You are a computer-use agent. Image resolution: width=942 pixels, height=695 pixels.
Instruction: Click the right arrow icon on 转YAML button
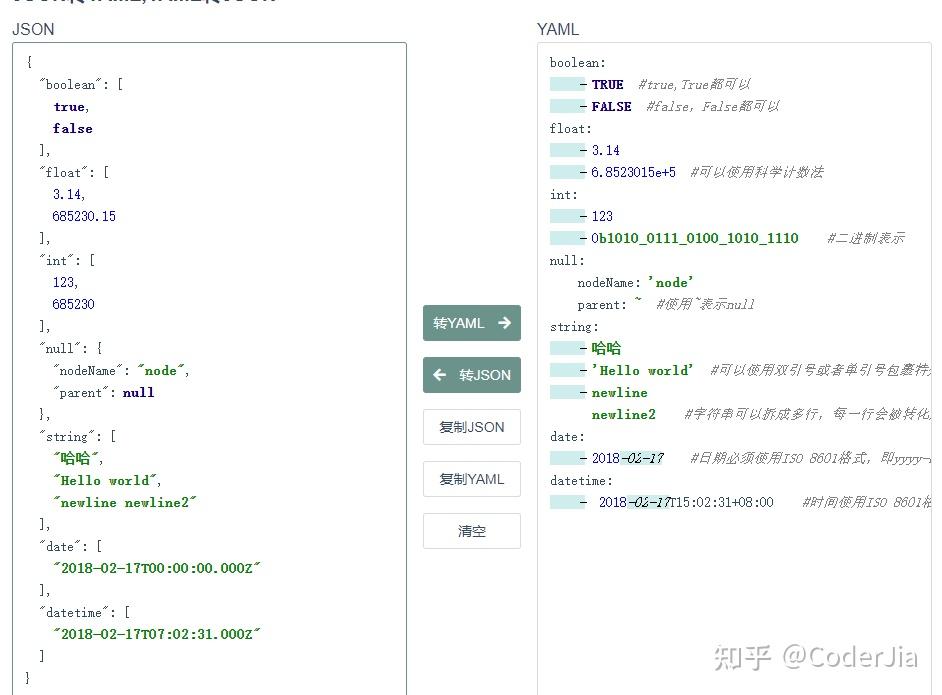[x=505, y=323]
